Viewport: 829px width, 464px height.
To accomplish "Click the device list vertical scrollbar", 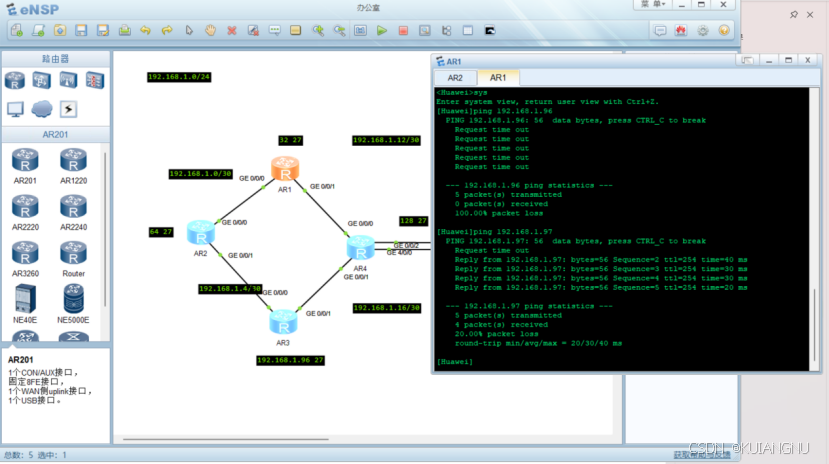I will [x=106, y=229].
